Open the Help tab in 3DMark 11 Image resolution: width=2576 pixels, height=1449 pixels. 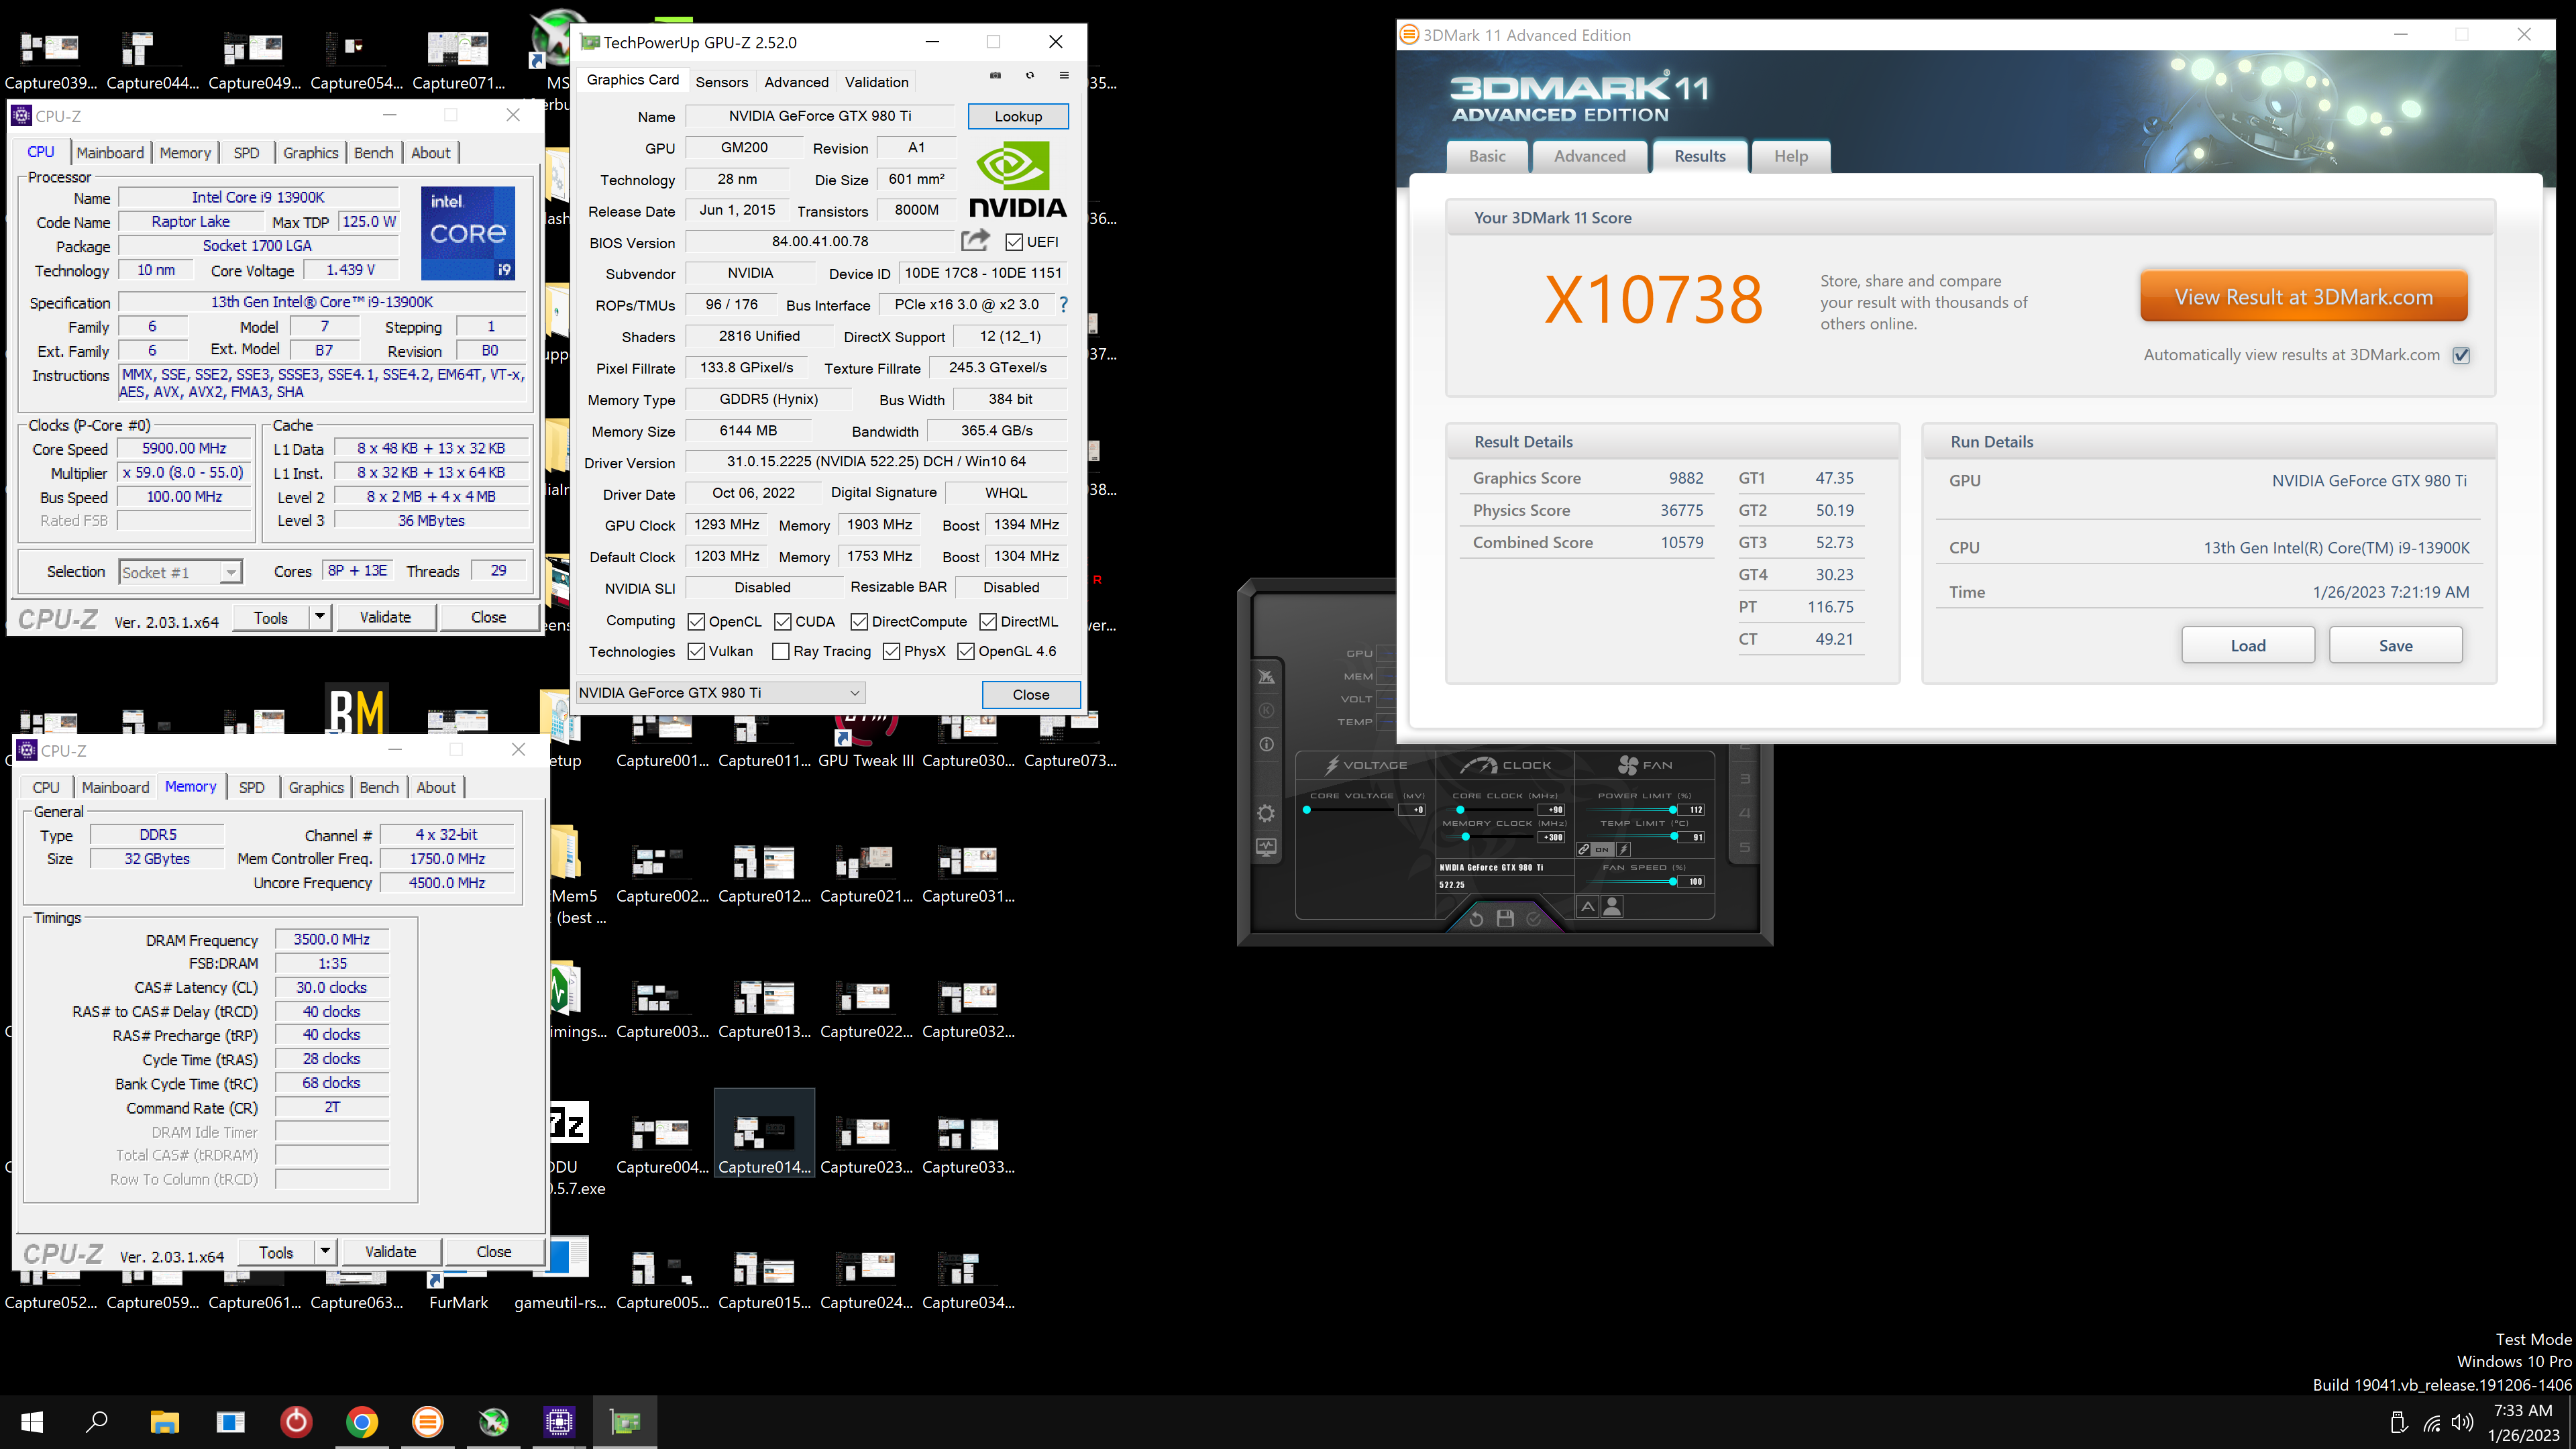click(x=1790, y=156)
